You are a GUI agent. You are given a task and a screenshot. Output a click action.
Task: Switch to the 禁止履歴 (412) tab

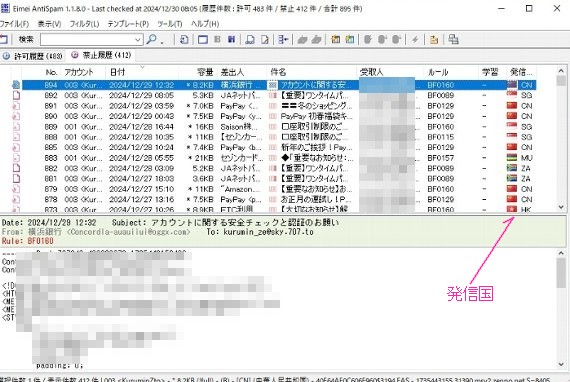click(x=101, y=55)
